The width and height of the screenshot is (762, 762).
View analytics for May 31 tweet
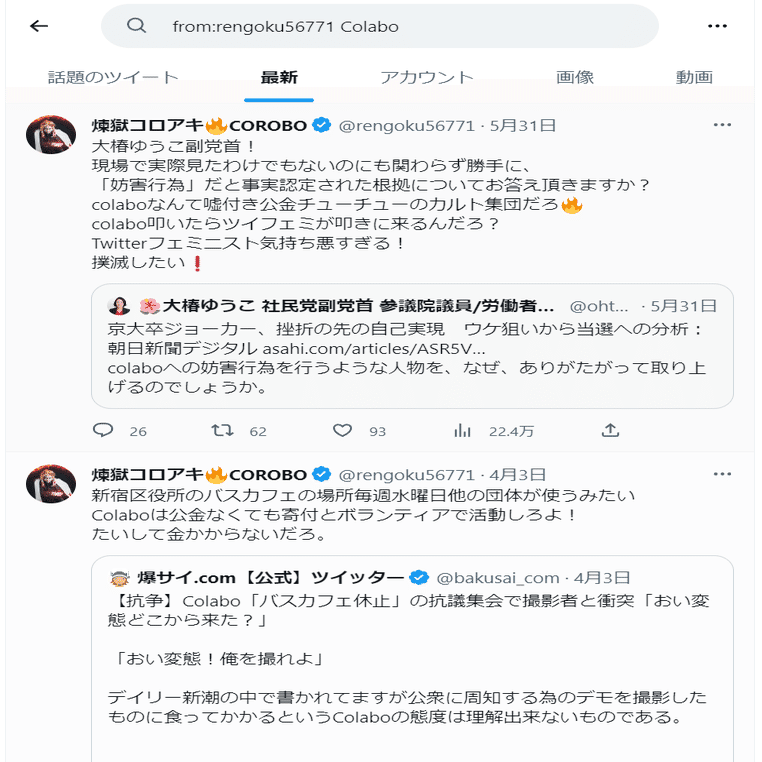click(463, 431)
